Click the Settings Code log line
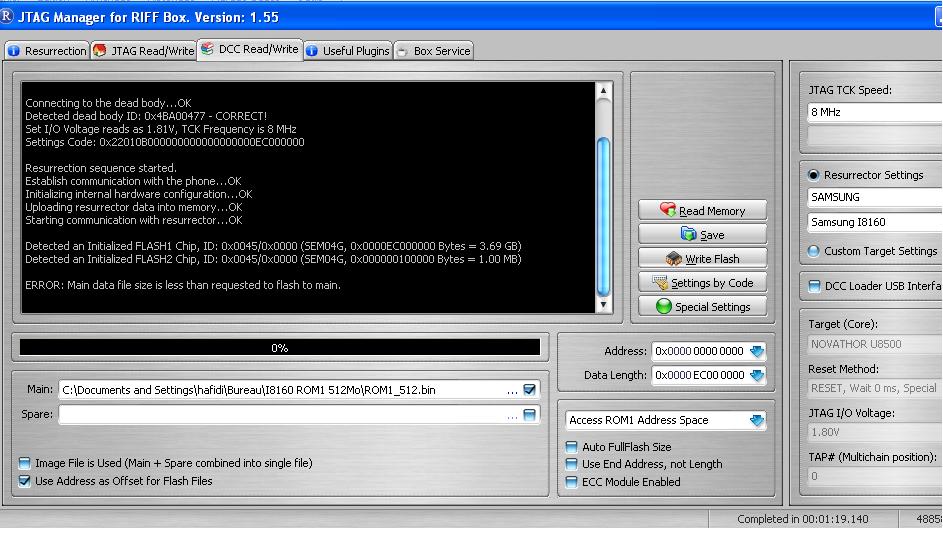943x533 pixels. pos(165,142)
